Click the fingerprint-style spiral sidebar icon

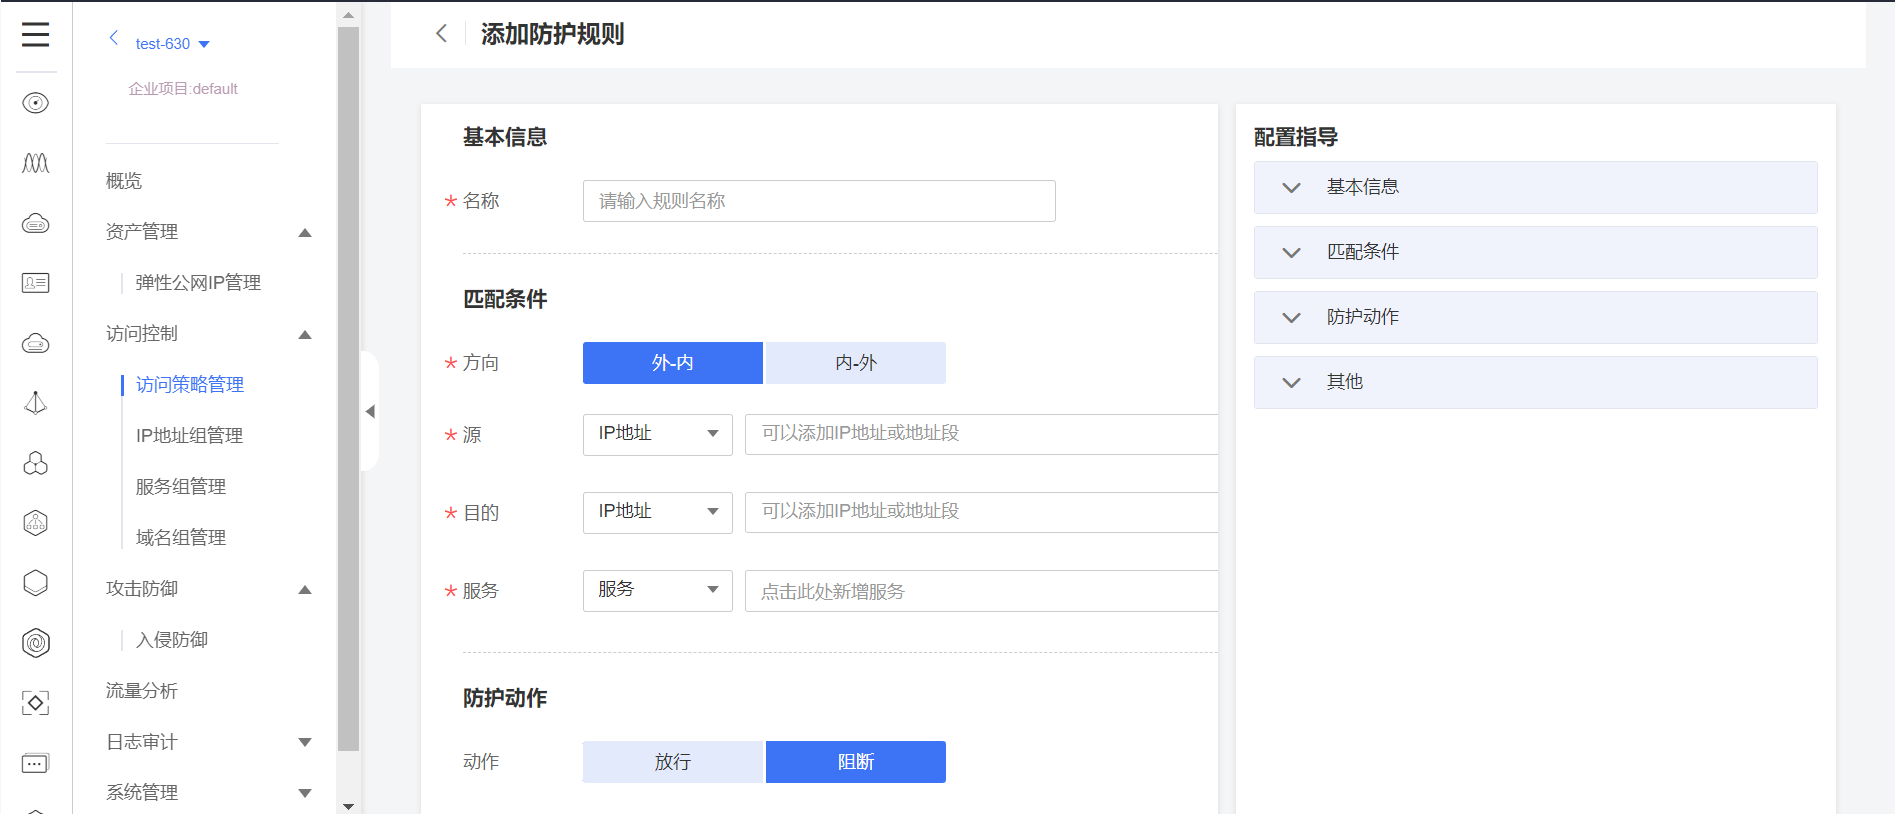pos(35,643)
